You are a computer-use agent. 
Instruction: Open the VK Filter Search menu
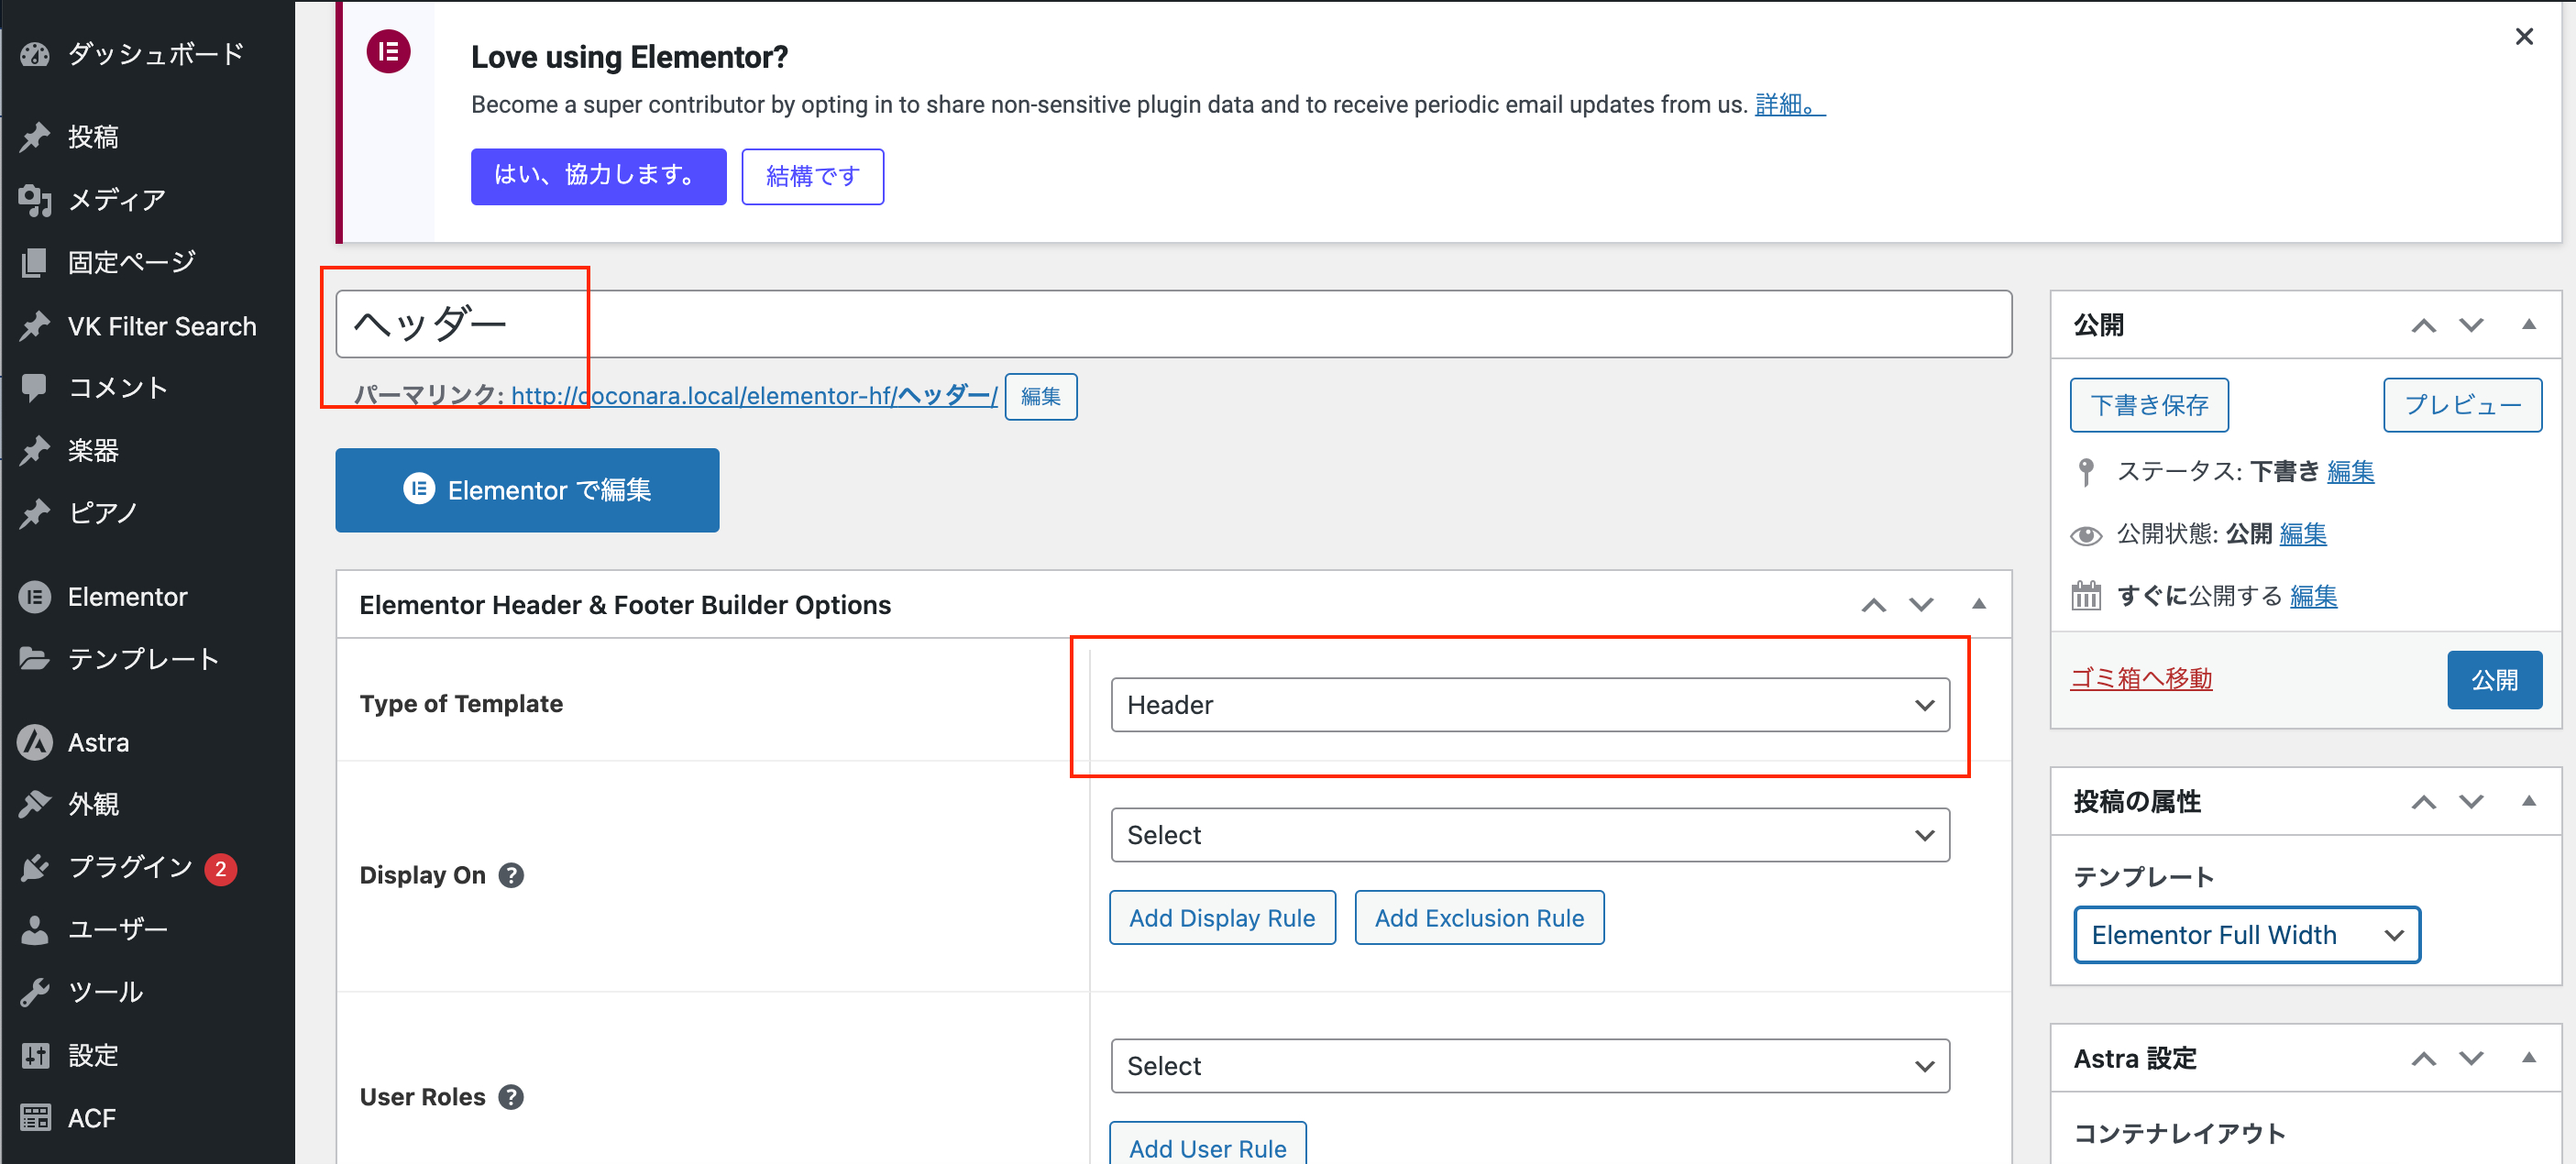tap(161, 326)
